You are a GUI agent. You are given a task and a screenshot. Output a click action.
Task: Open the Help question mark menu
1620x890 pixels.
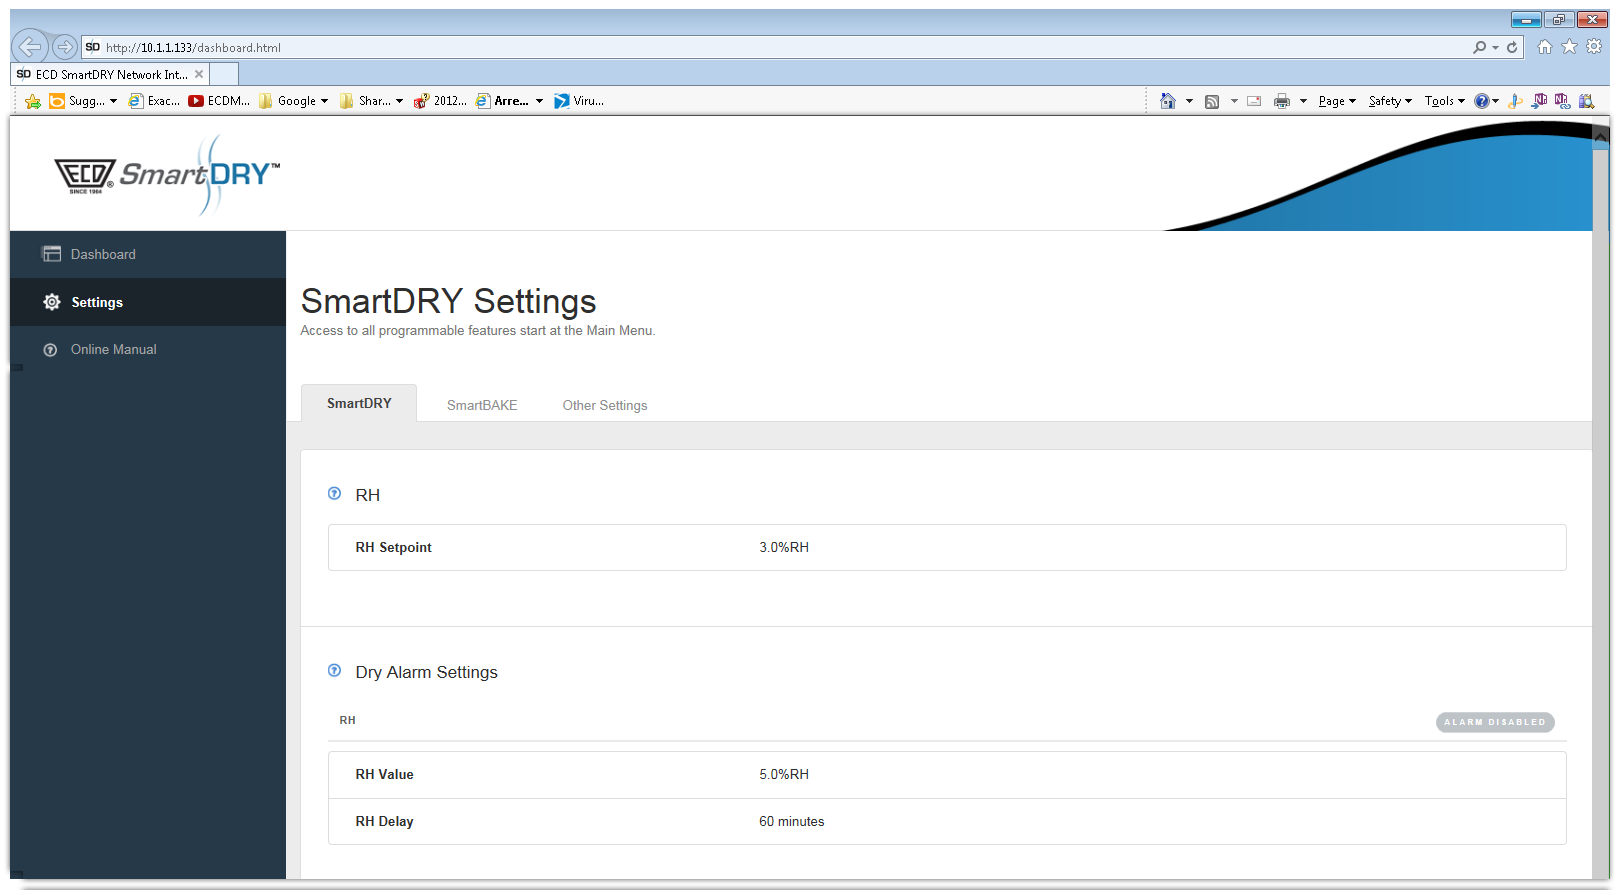[x=1486, y=101]
